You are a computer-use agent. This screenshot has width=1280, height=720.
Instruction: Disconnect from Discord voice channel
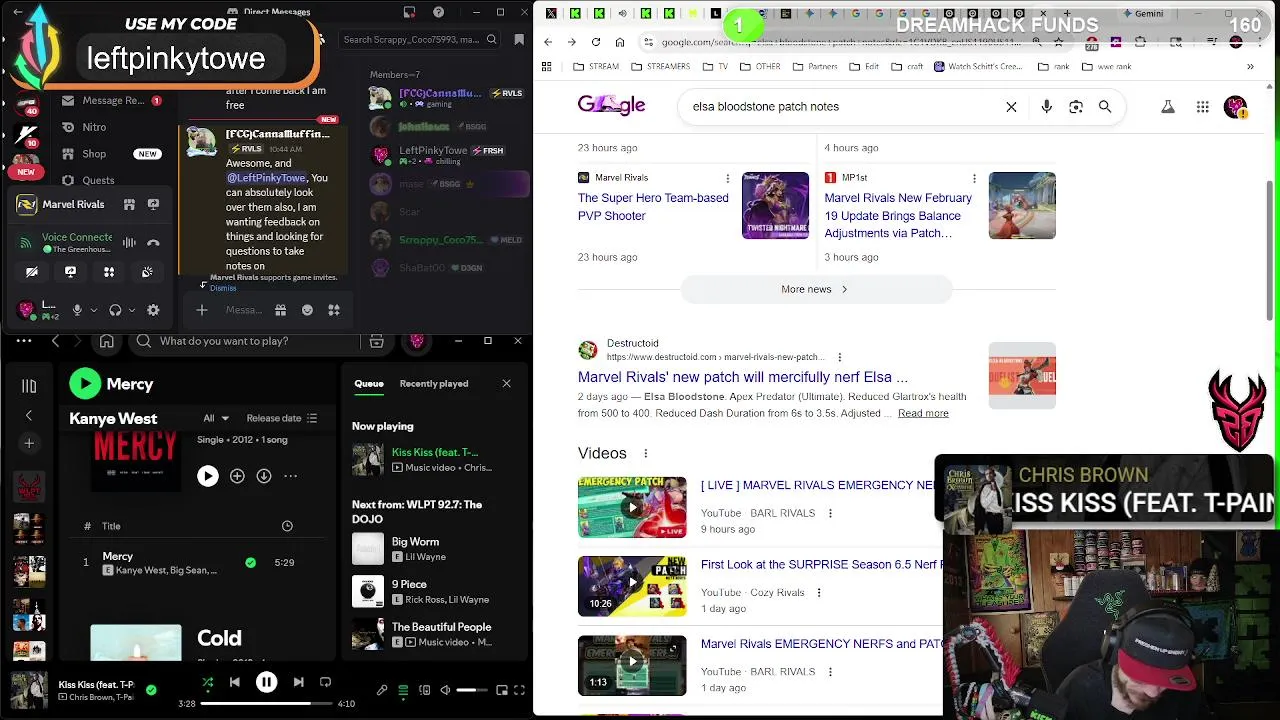click(x=153, y=242)
